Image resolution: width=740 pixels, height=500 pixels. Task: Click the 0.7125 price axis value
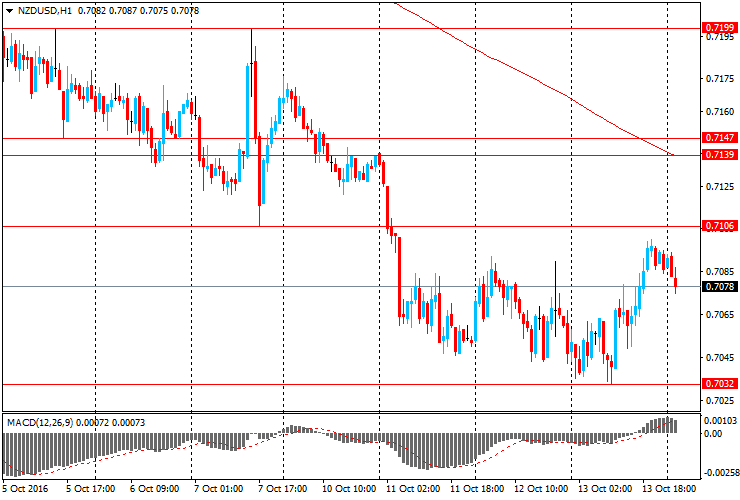720,187
